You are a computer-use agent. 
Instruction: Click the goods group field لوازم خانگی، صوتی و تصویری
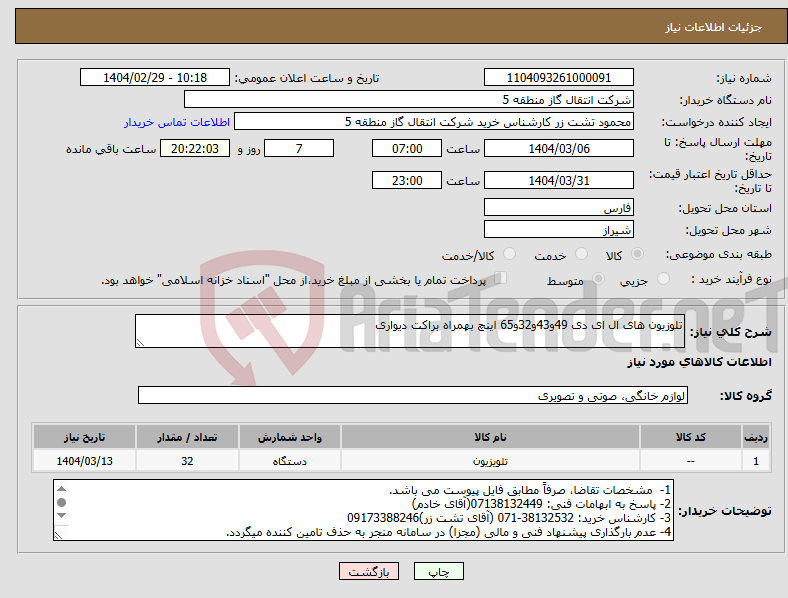(x=413, y=395)
